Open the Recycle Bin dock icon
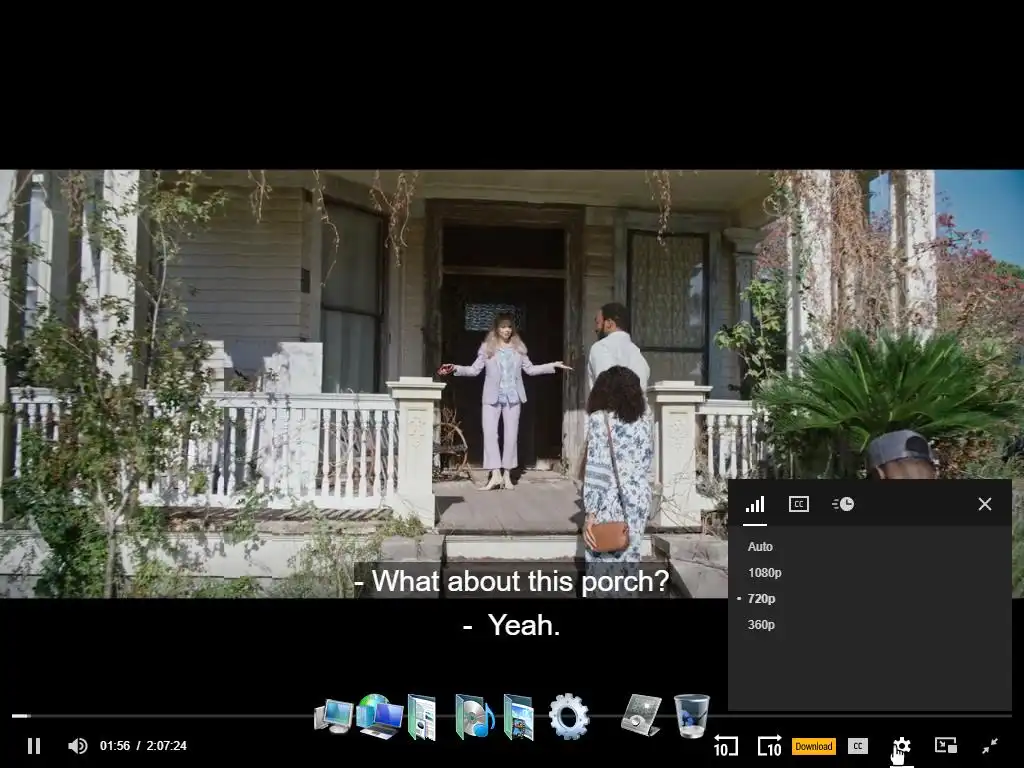Screen dimensions: 1024x768 click(x=692, y=716)
